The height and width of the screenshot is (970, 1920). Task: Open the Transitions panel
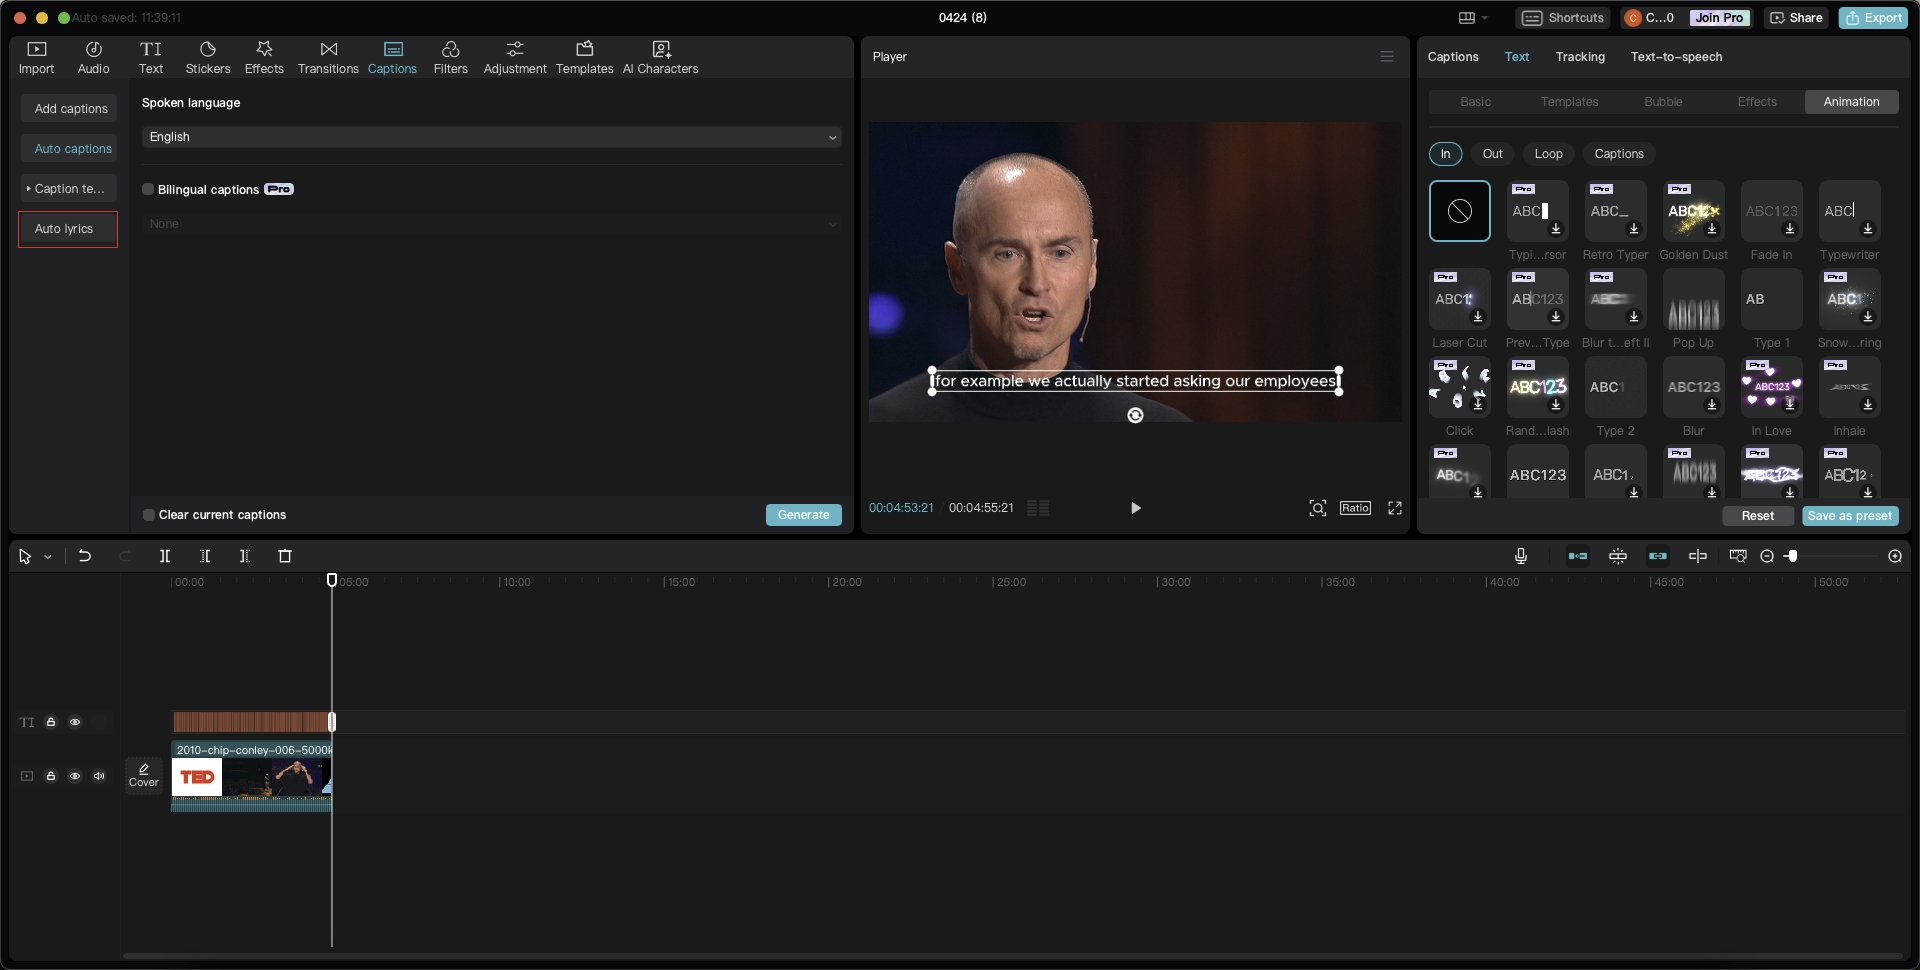328,58
